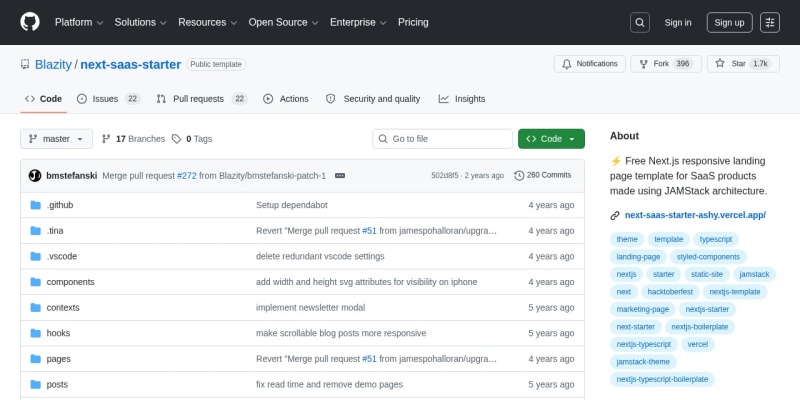Open the appearance settings icon beside Sign up
Viewport: 800px width, 400px height.
[770, 22]
